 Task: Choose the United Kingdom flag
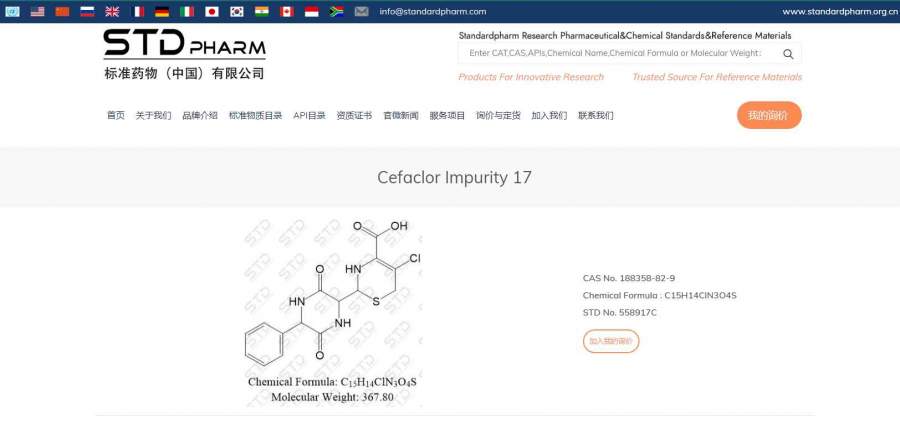coord(112,12)
